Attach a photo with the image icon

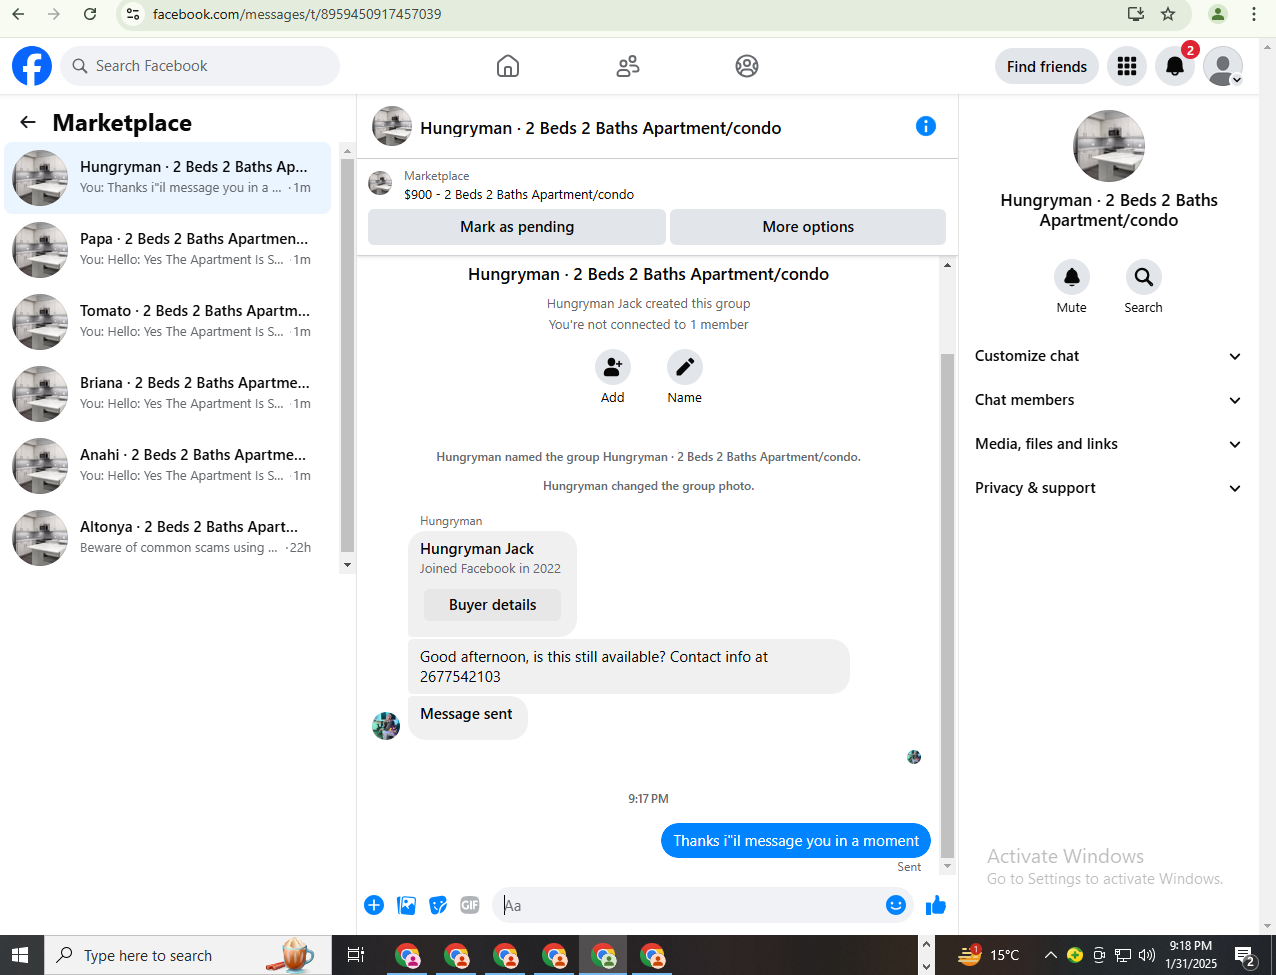point(406,905)
